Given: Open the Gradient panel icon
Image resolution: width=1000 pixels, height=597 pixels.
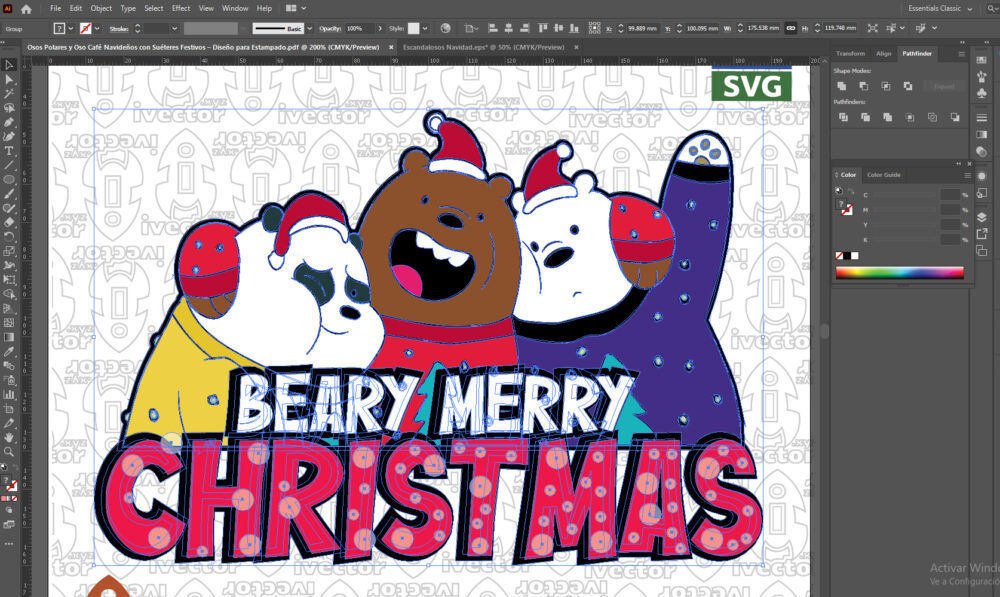Looking at the screenshot, I should click(982, 135).
